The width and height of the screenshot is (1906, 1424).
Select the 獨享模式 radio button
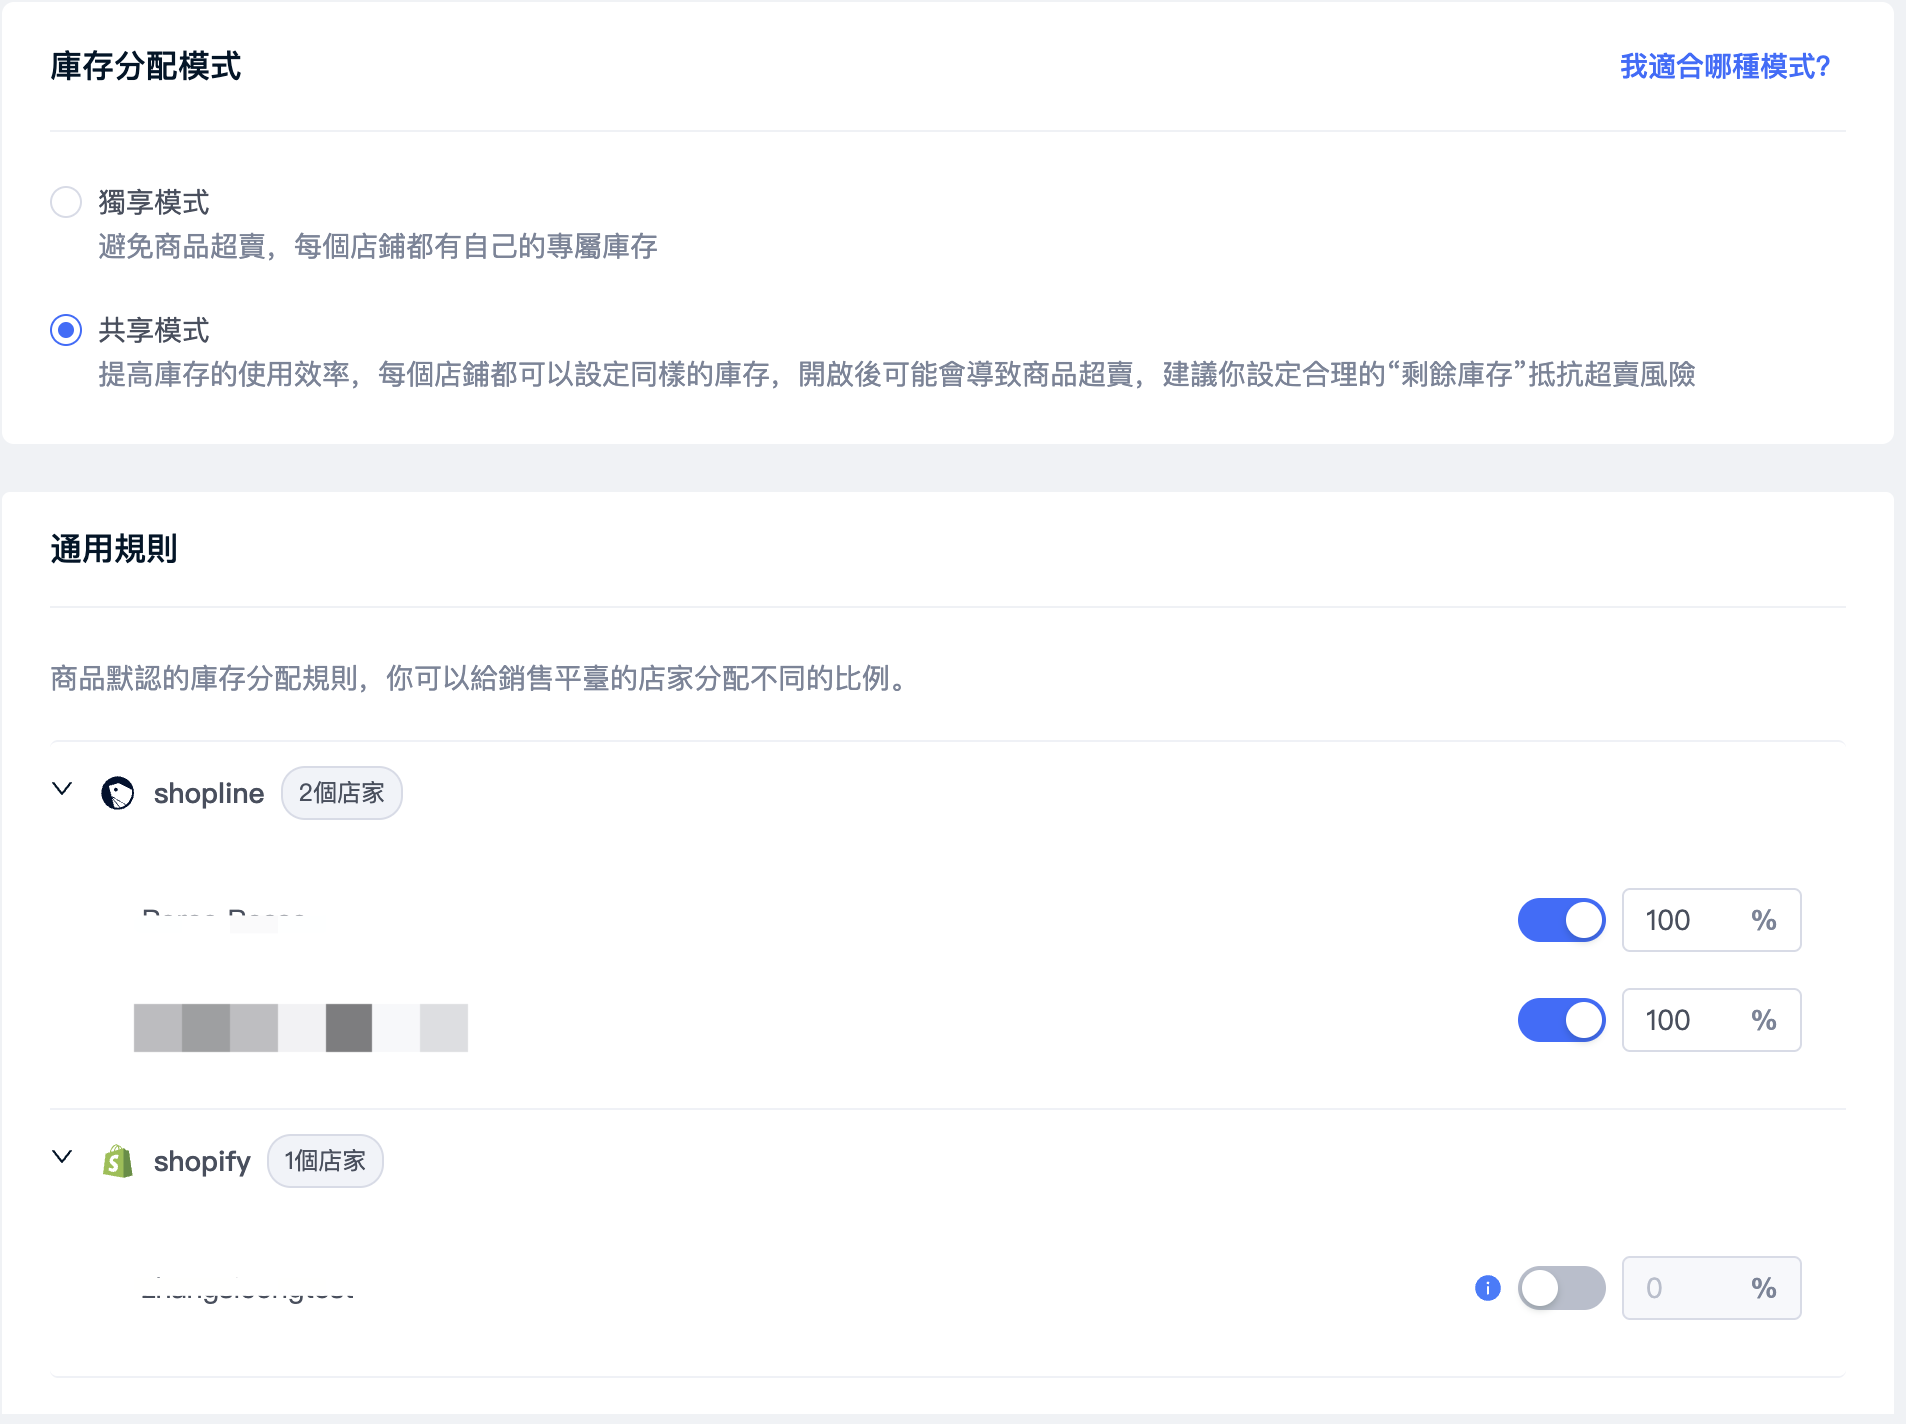(x=66, y=202)
